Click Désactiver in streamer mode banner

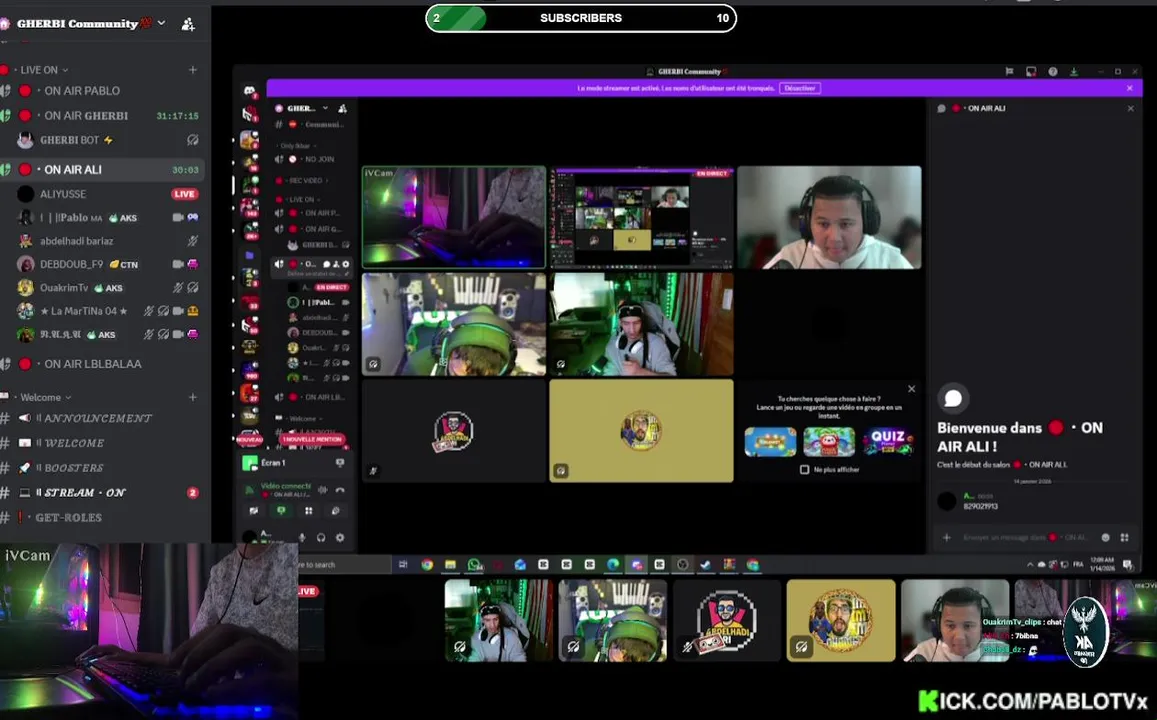800,88
